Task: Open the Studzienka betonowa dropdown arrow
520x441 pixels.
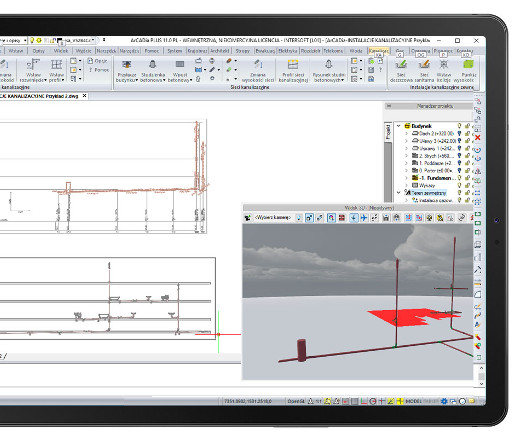Action: pos(164,80)
